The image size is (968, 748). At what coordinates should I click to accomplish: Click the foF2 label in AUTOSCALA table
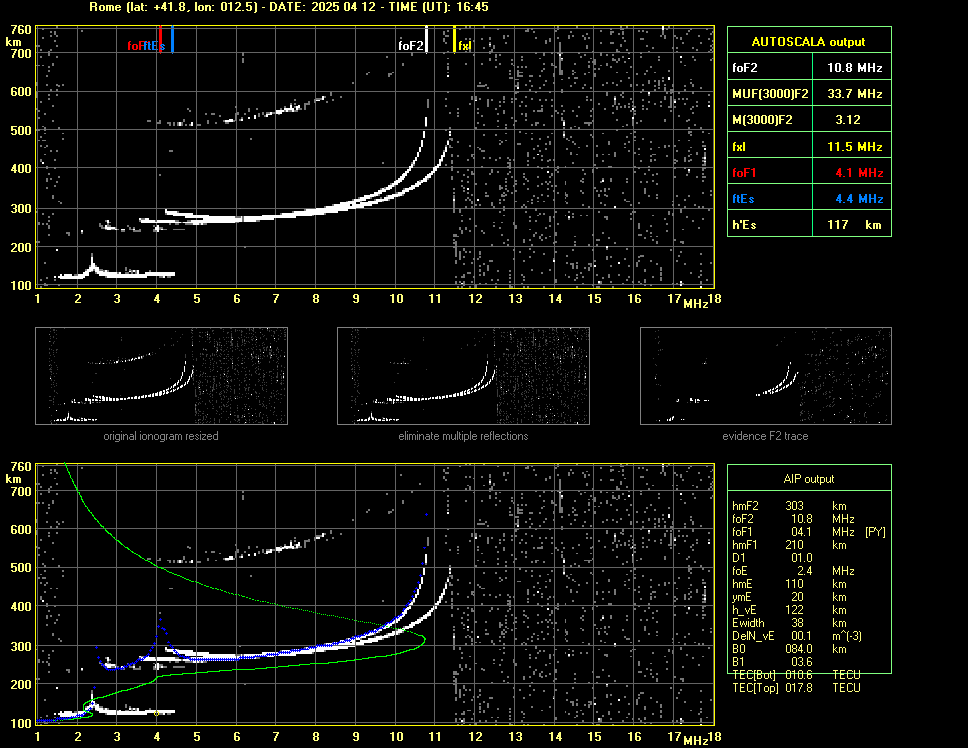click(x=745, y=68)
